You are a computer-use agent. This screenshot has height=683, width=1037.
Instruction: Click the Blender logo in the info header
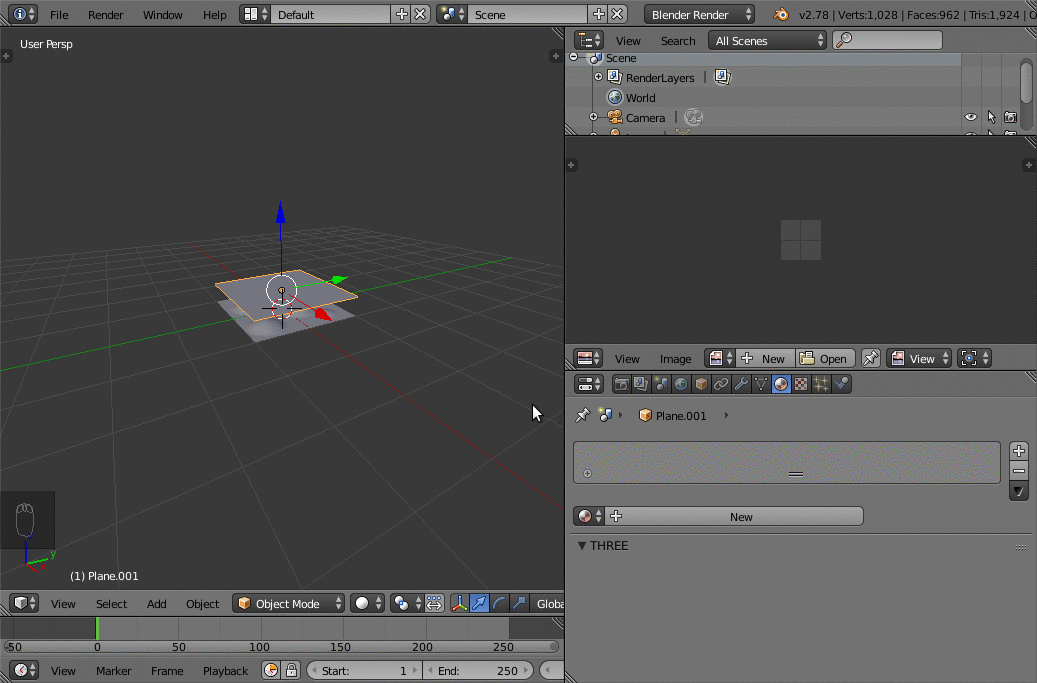tap(781, 15)
